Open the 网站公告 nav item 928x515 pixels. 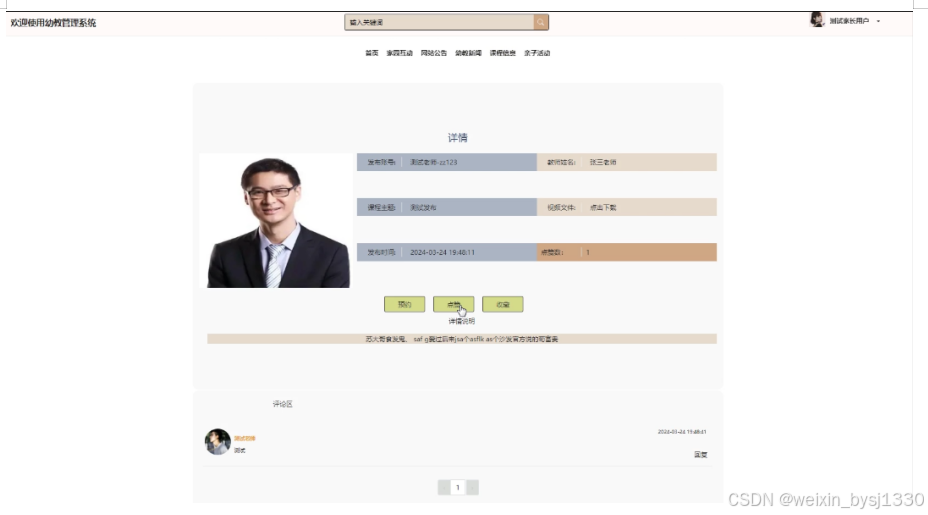pyautogui.click(x=434, y=53)
